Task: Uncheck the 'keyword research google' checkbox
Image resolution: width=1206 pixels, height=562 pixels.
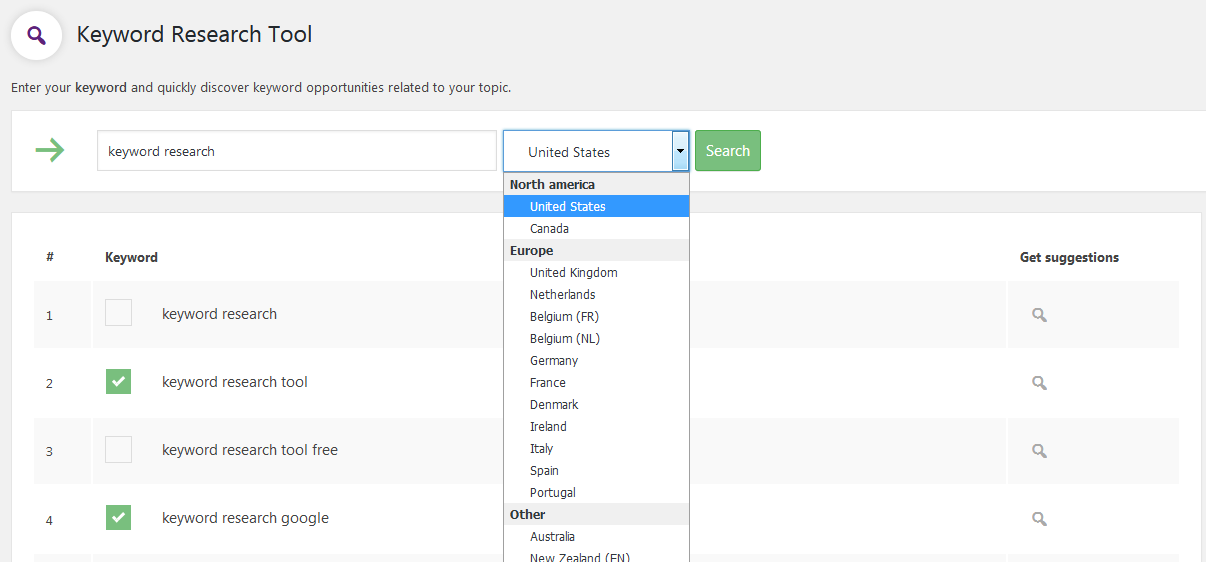Action: [118, 517]
